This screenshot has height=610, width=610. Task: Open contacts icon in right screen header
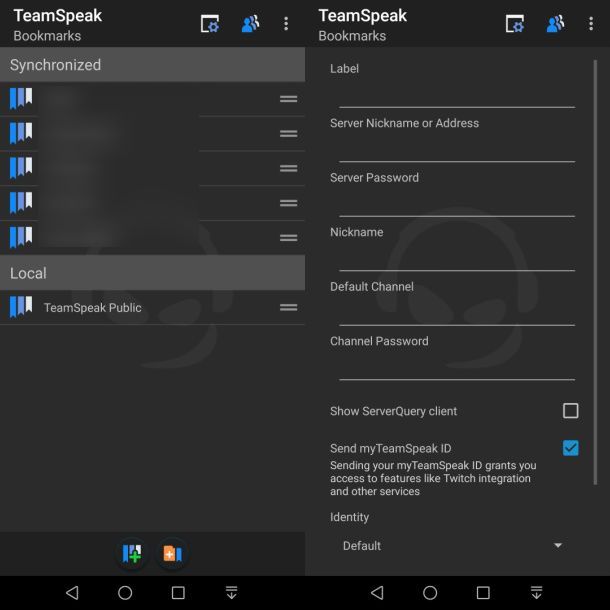[x=555, y=24]
